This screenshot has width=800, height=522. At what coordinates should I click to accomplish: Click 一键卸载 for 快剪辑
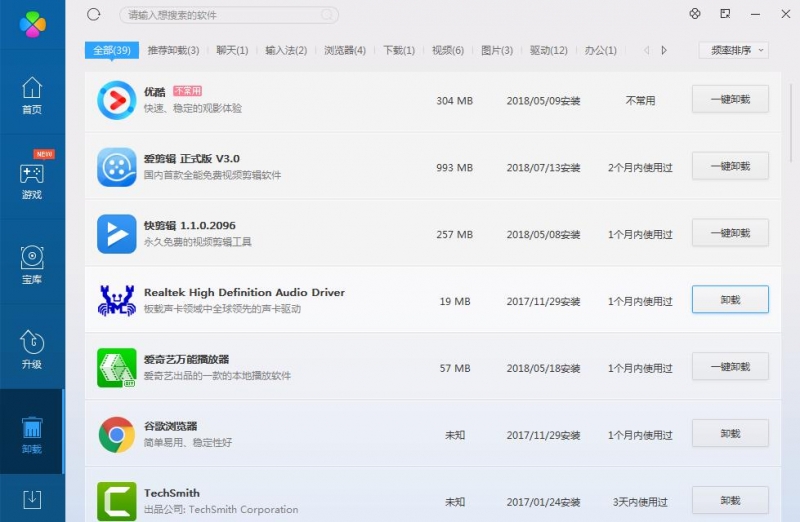(x=730, y=233)
